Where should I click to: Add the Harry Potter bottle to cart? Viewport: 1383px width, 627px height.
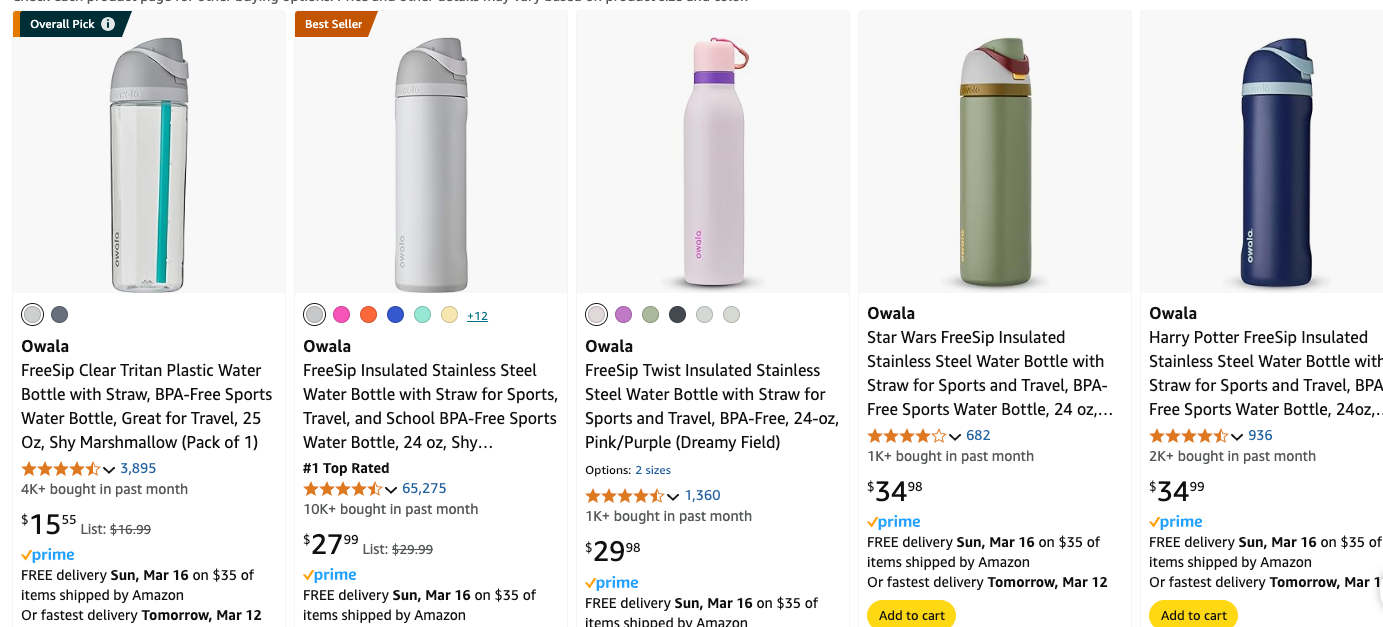(1193, 614)
